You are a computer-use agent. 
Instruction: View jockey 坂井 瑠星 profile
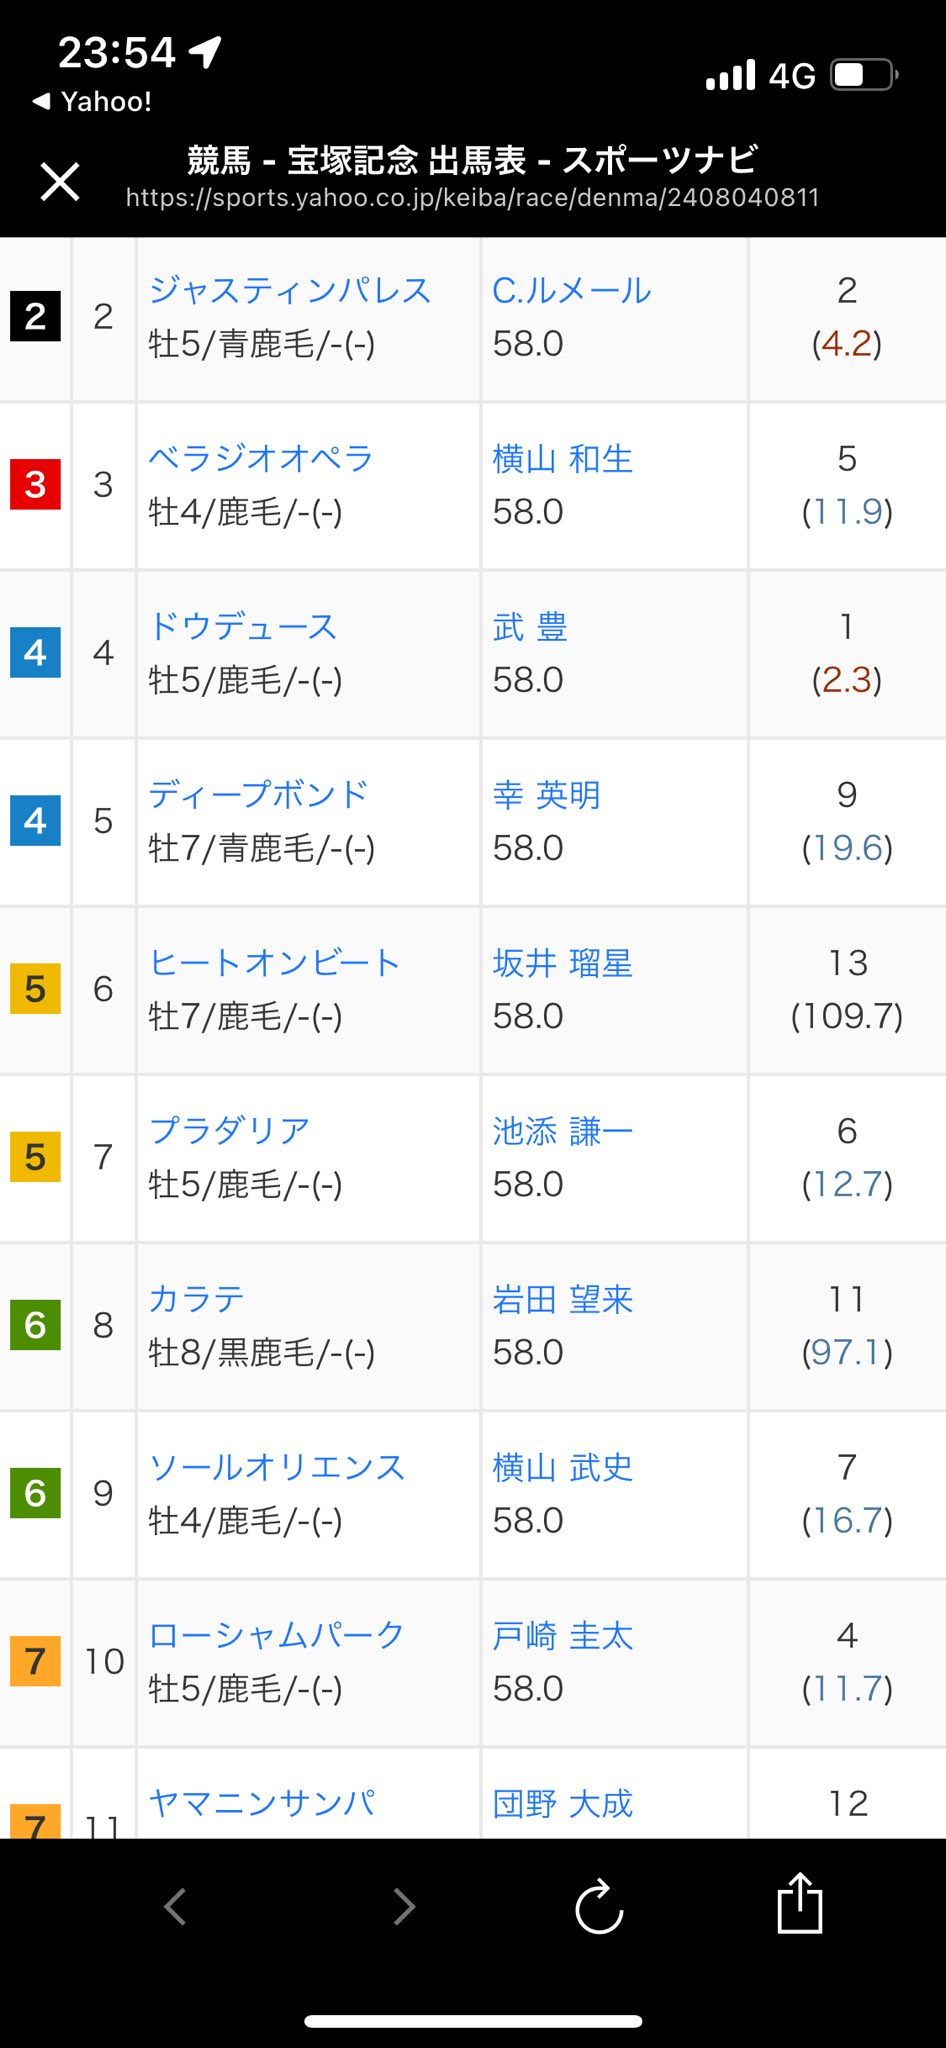click(x=562, y=963)
